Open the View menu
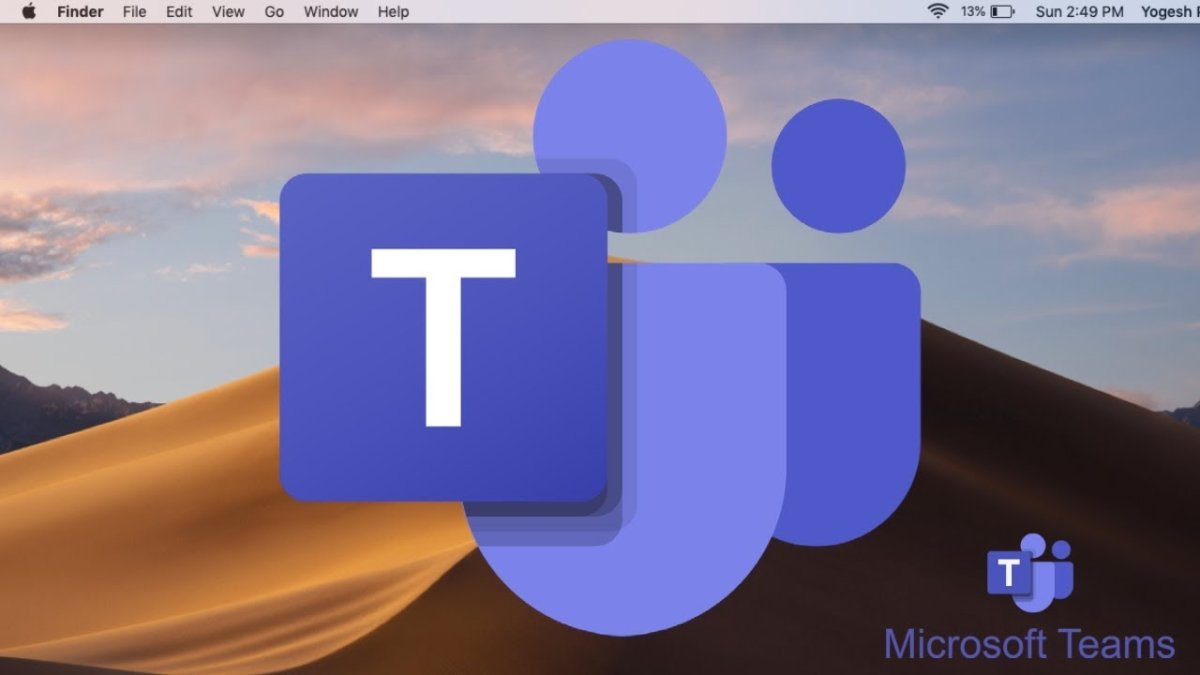 (x=228, y=12)
